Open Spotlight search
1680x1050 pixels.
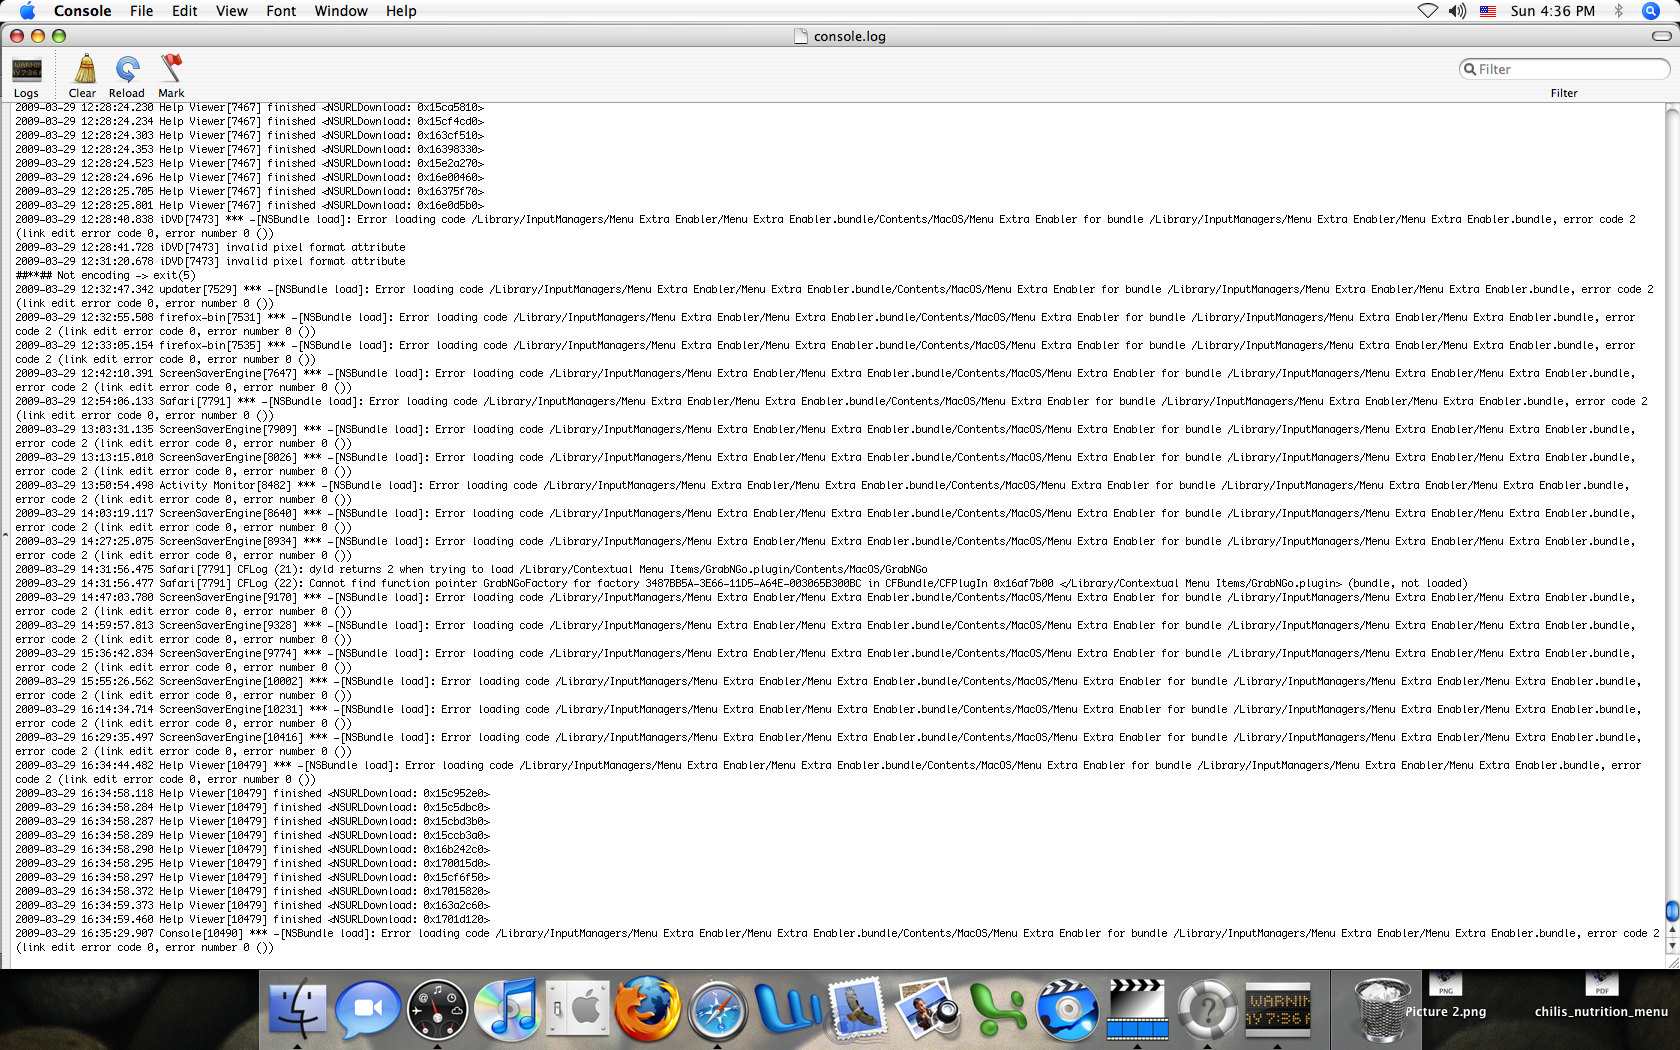(x=1651, y=11)
